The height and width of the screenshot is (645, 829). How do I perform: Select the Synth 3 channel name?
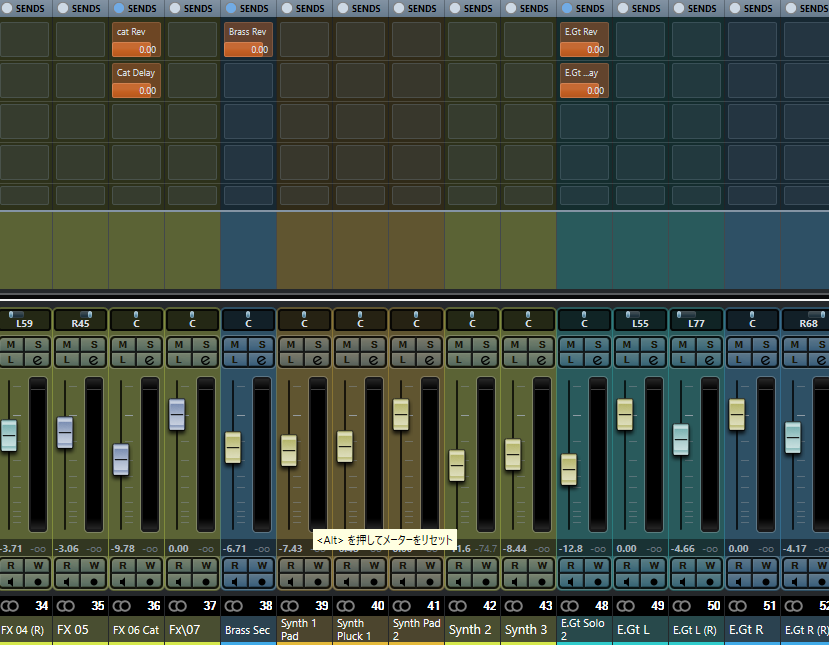(x=529, y=630)
